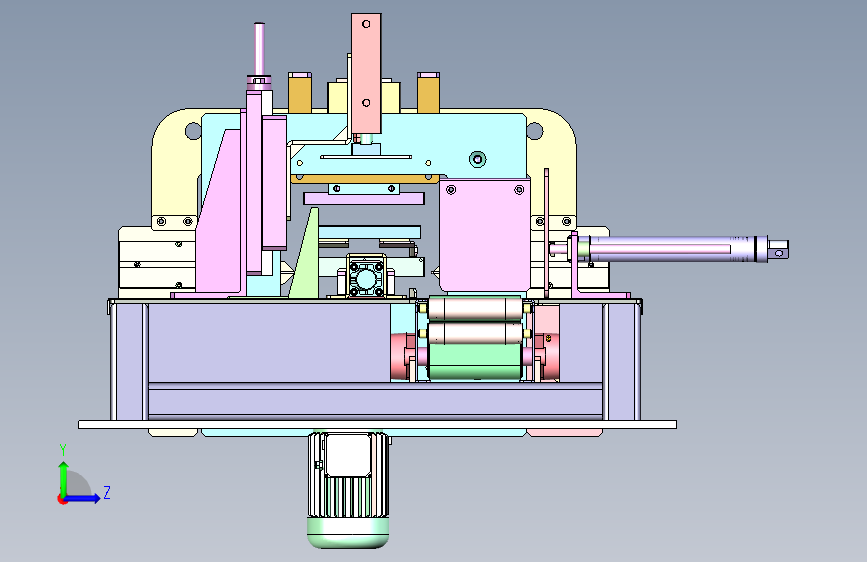Select the orange strip below the cyan plate
867x562 pixels.
click(365, 179)
